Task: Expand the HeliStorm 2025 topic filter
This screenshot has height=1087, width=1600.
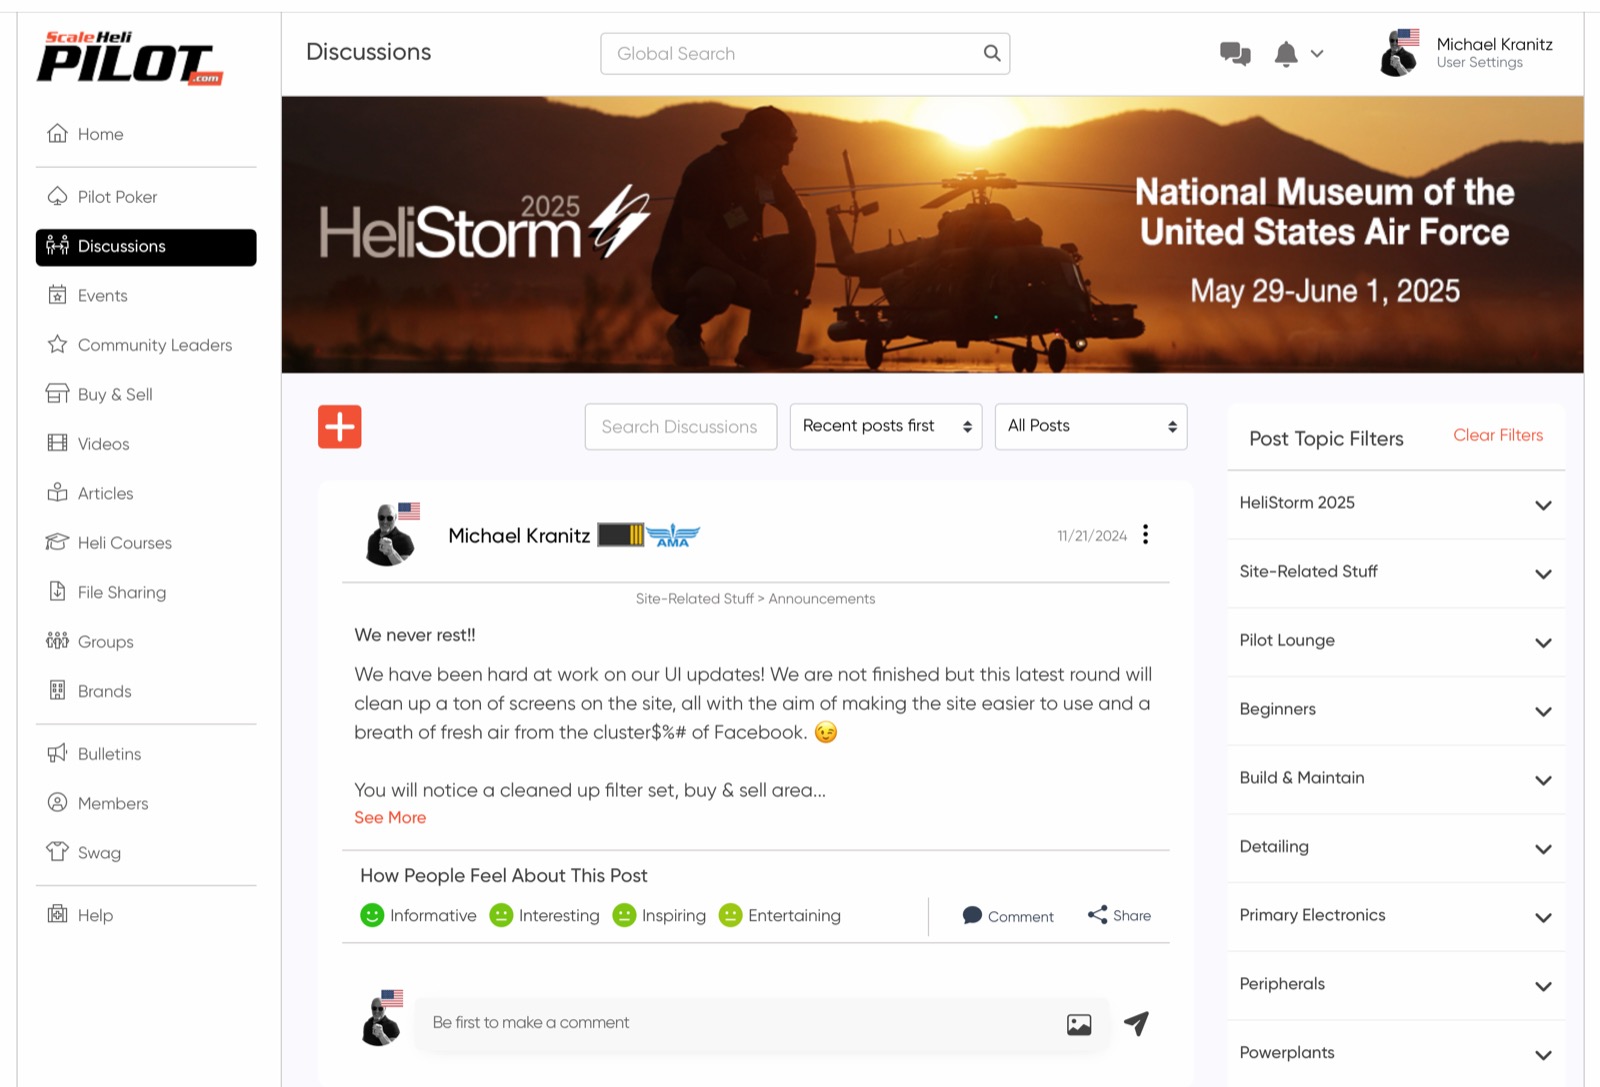Action: point(1543,505)
